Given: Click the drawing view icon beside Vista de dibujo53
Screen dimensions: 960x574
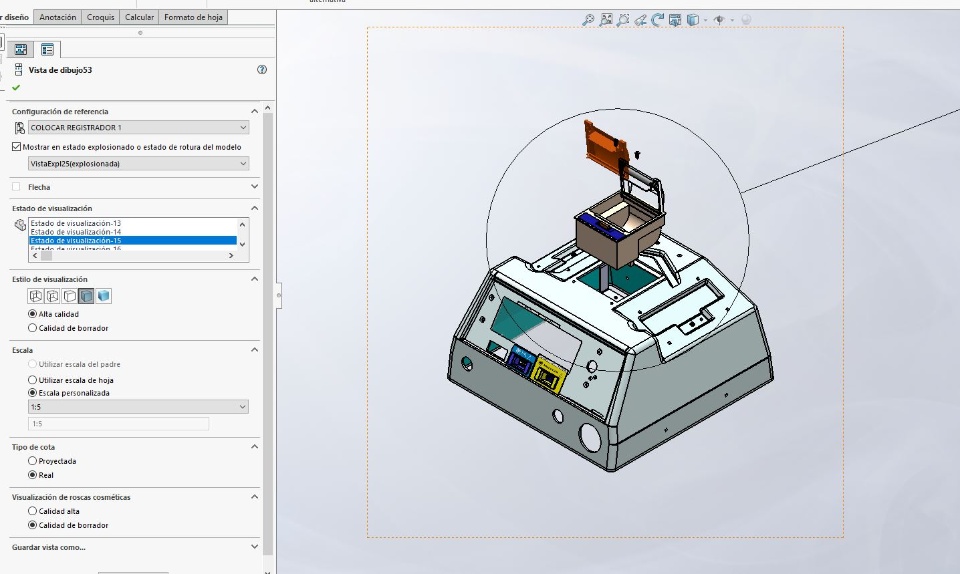Looking at the screenshot, I should pyautogui.click(x=18, y=70).
